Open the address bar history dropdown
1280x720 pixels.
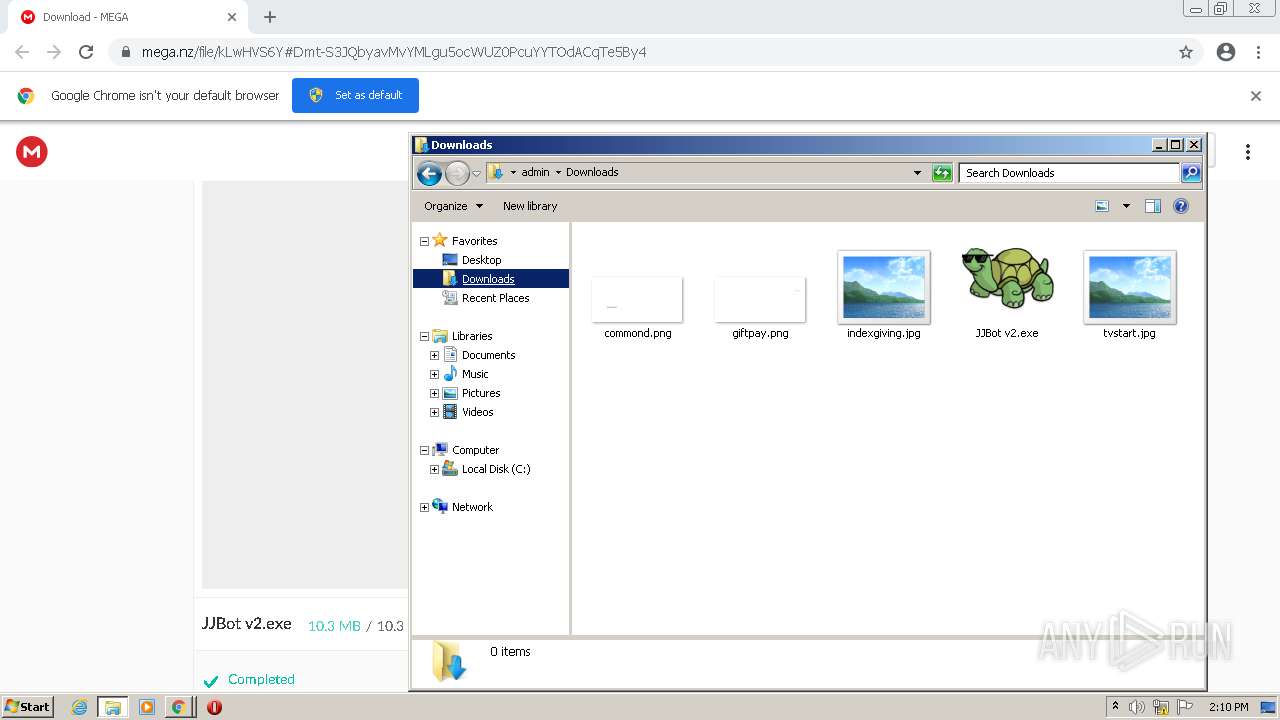pyautogui.click(x=917, y=173)
